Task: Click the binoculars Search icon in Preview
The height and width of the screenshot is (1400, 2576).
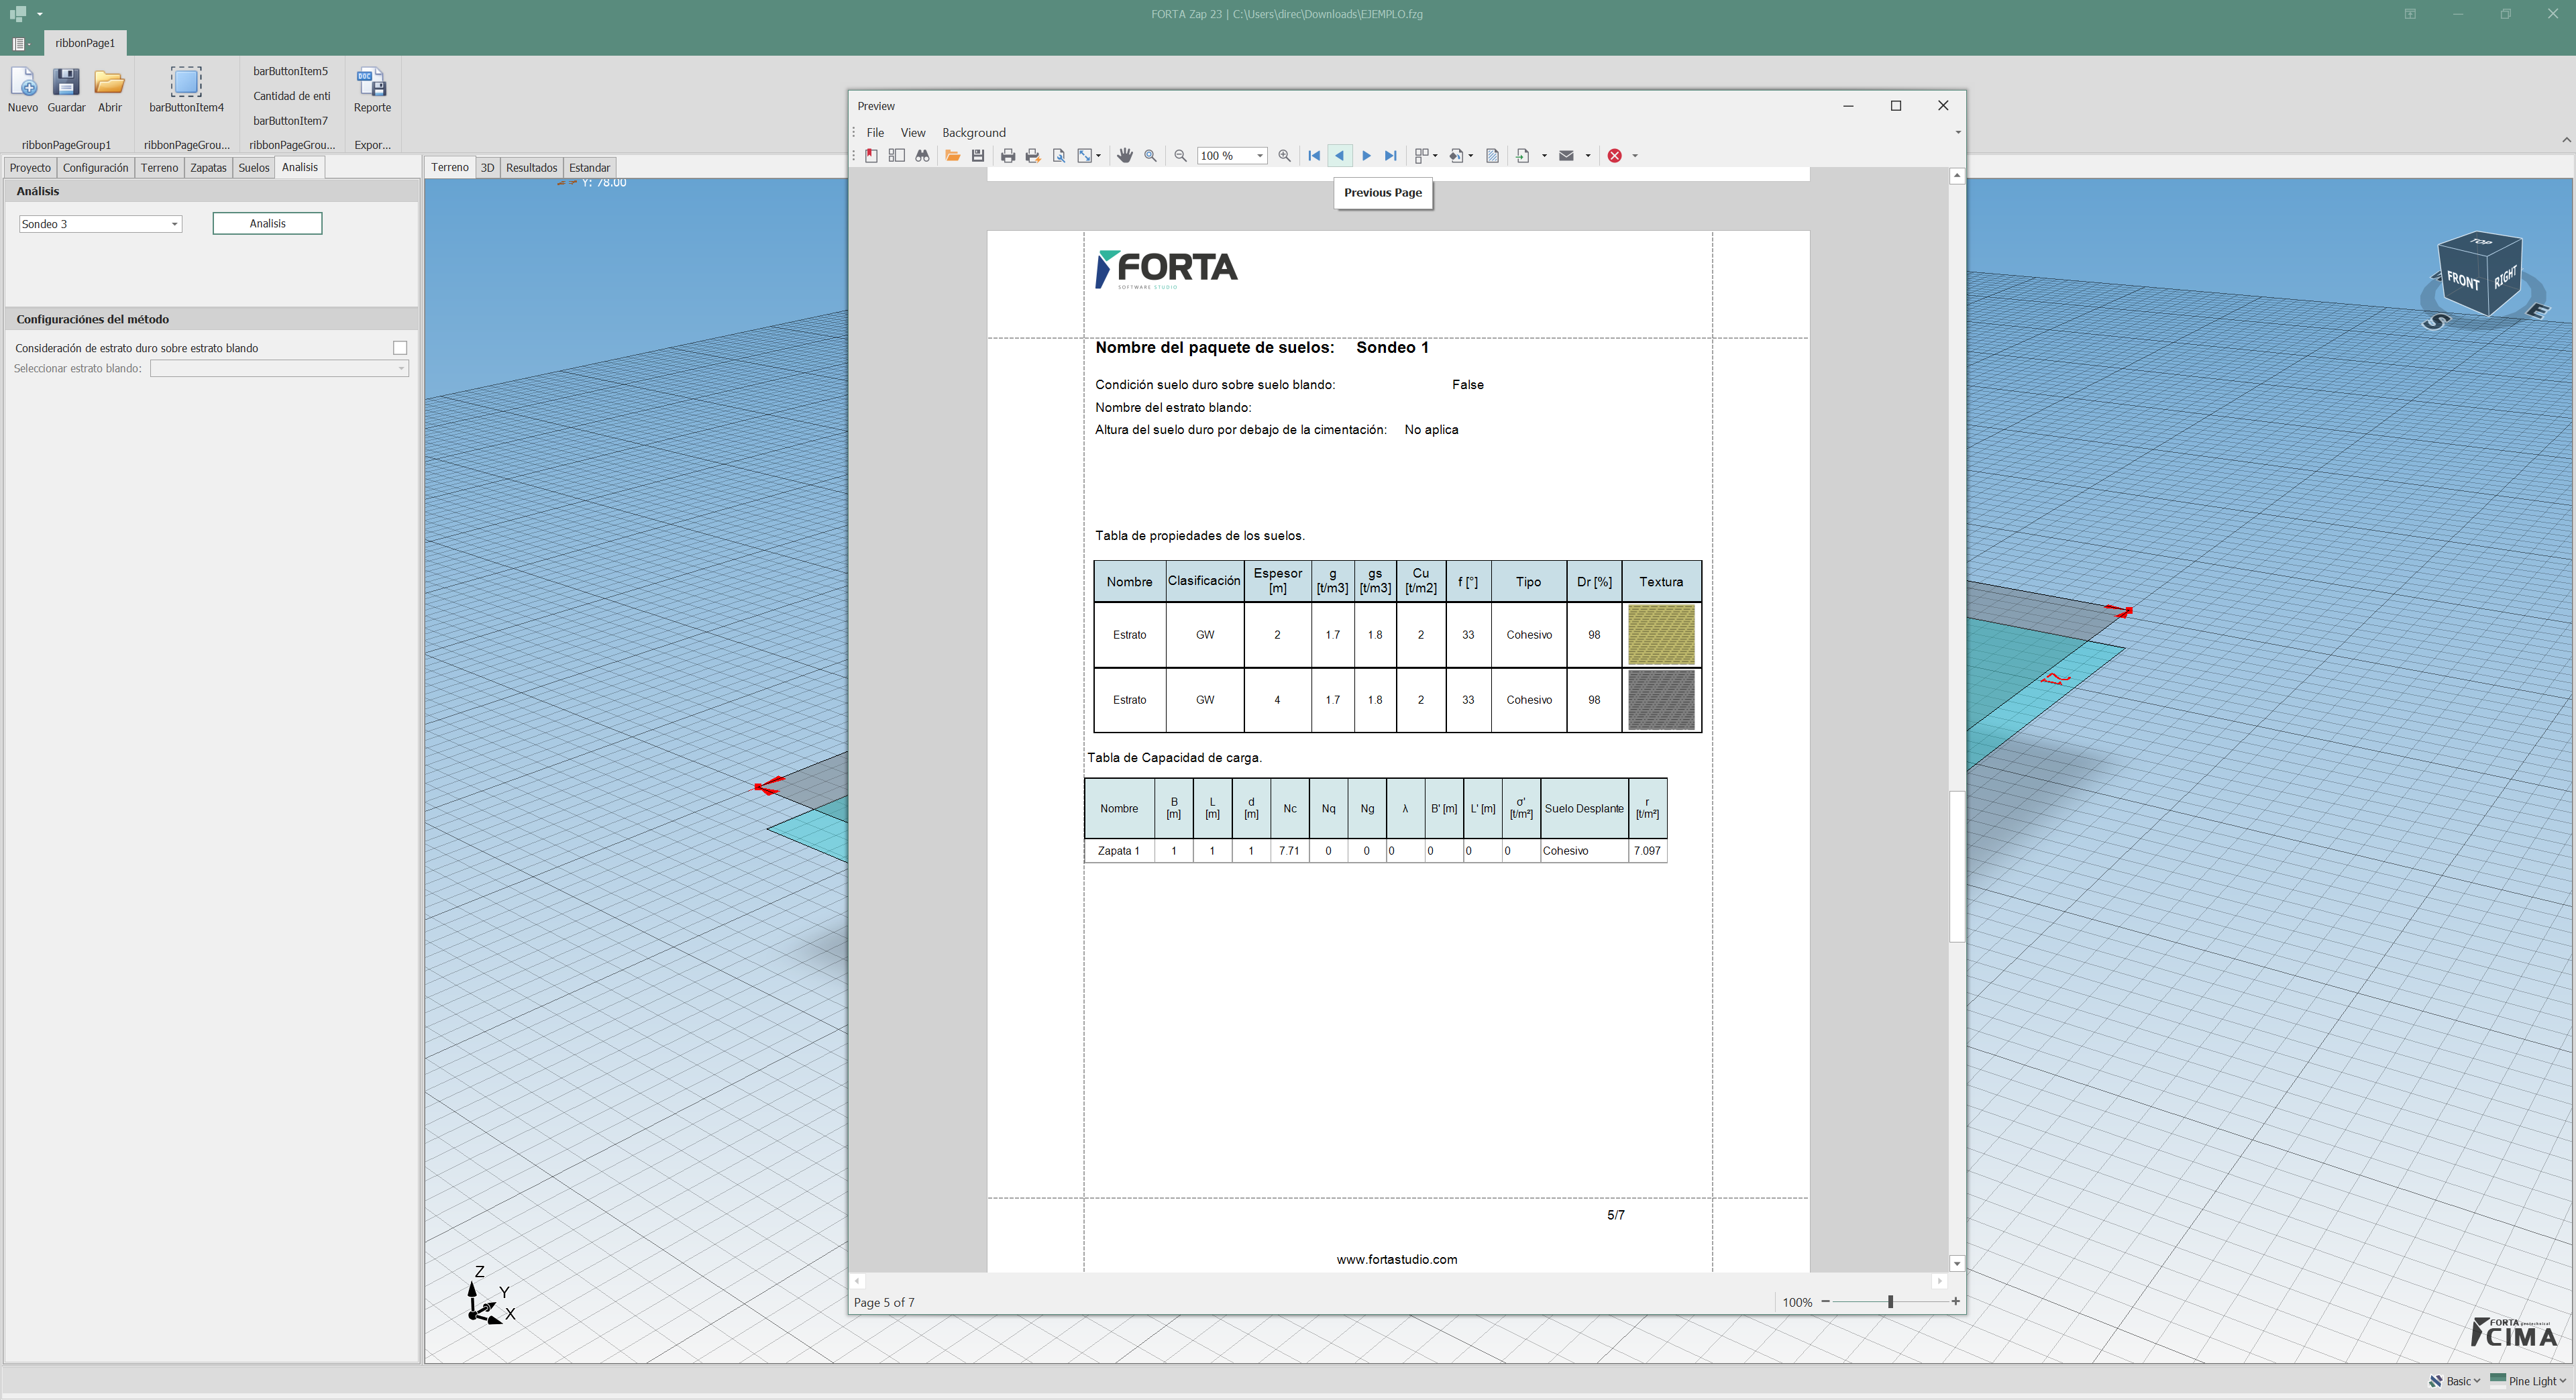Action: [922, 156]
